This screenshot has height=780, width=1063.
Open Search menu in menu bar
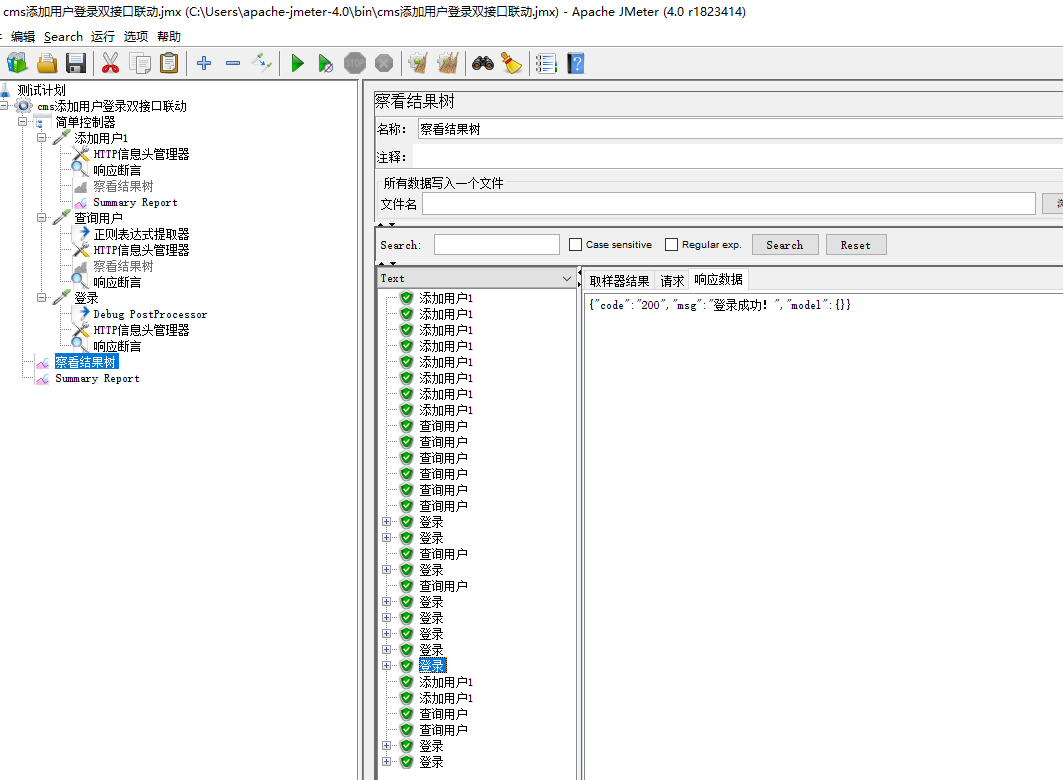(x=63, y=37)
